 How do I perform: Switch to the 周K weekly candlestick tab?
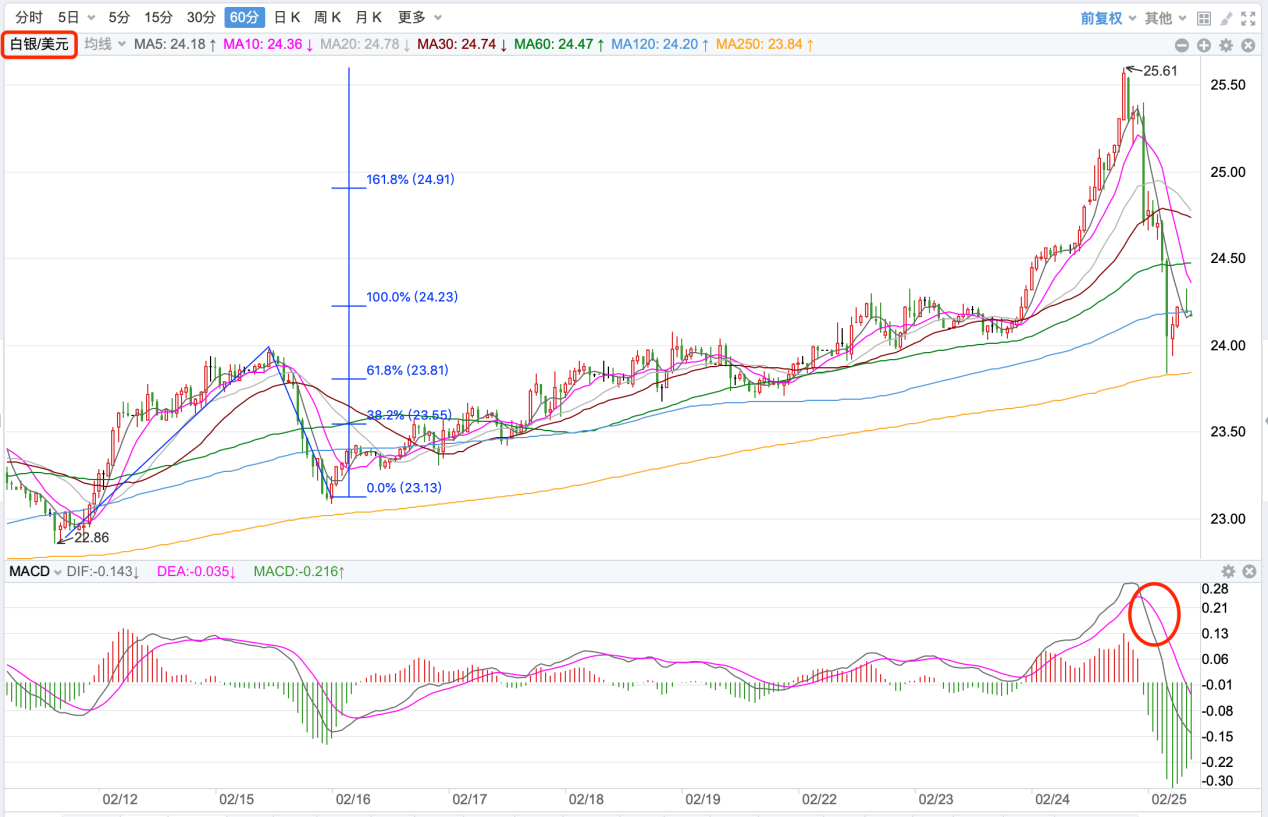pos(327,17)
